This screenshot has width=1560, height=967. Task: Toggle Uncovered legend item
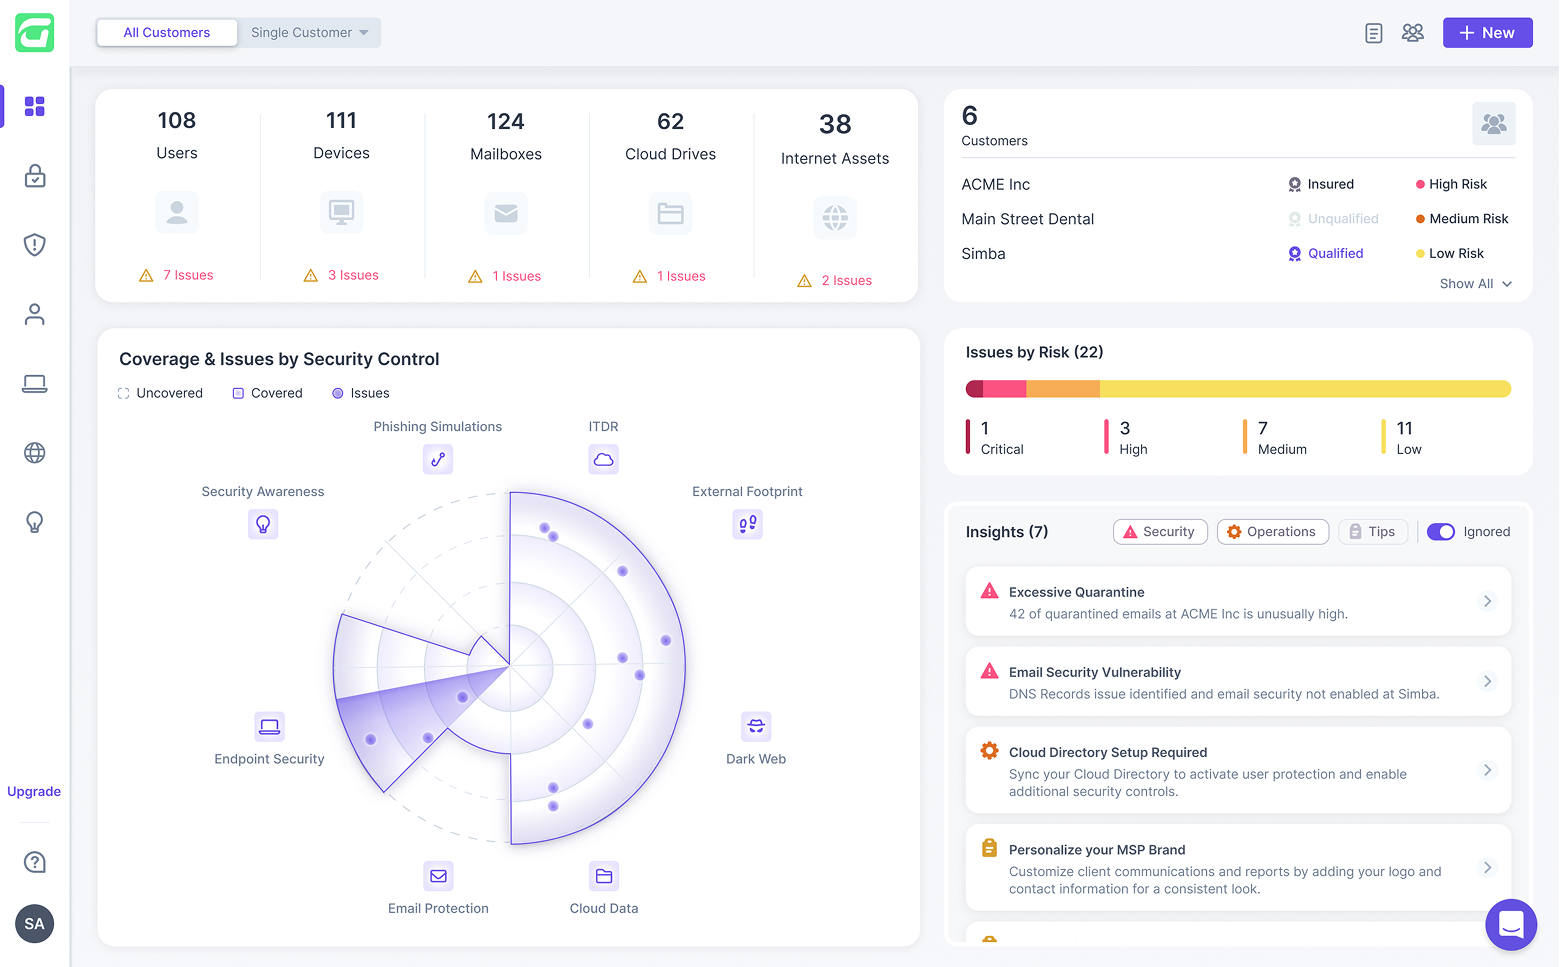160,393
